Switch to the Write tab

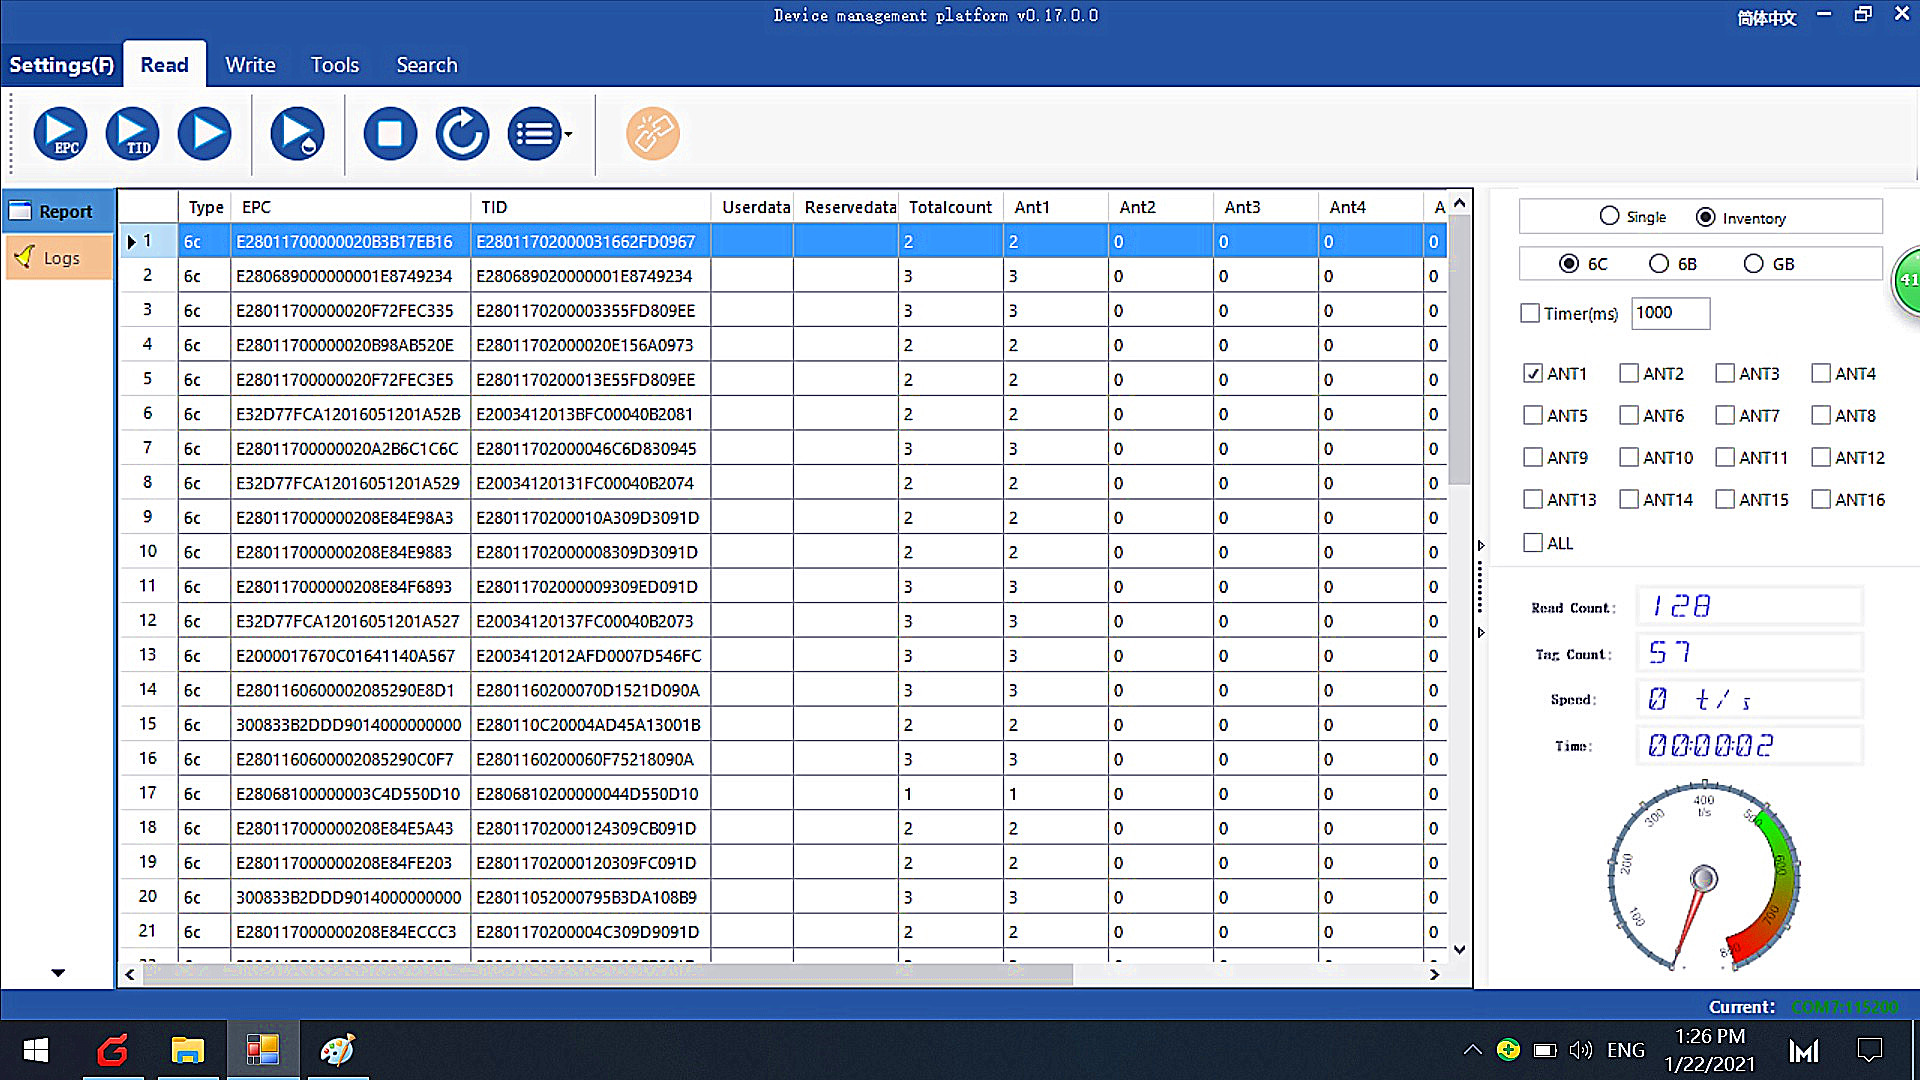click(x=250, y=65)
